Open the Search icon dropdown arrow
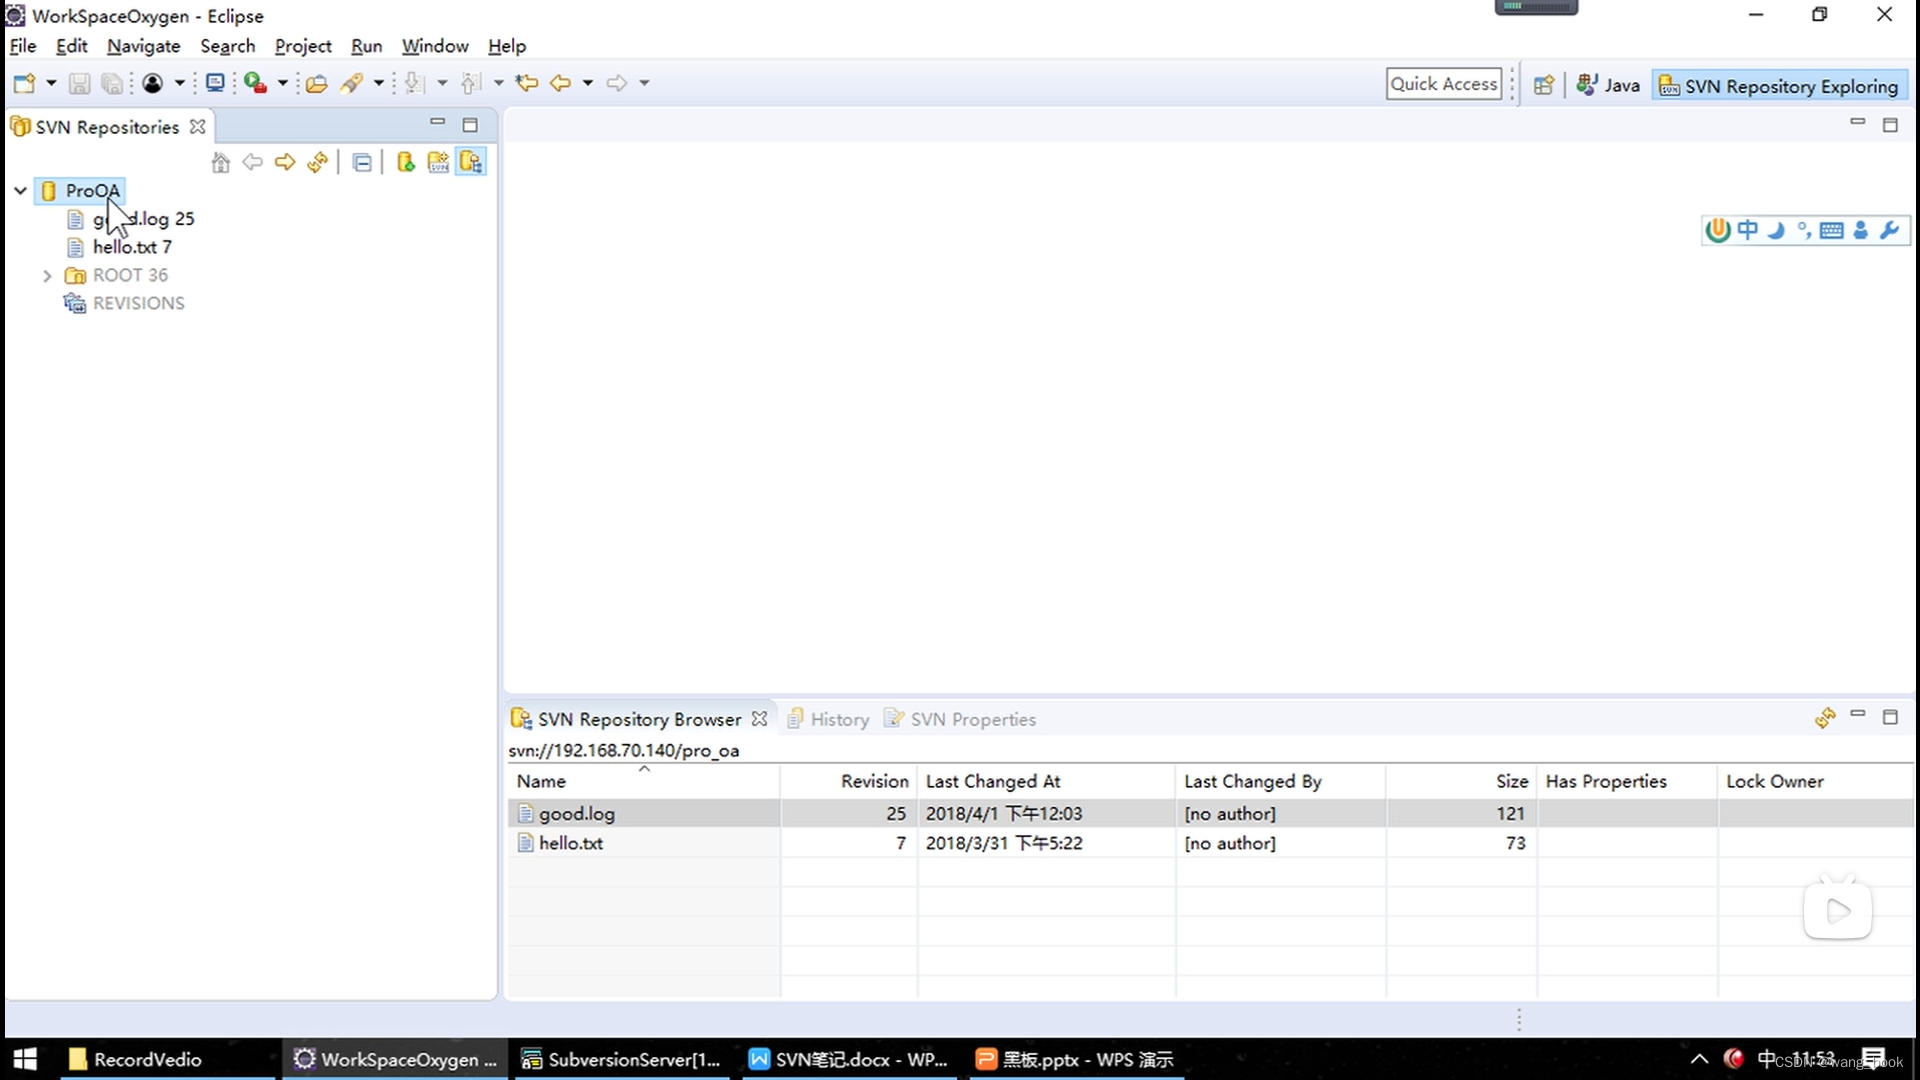 point(378,83)
